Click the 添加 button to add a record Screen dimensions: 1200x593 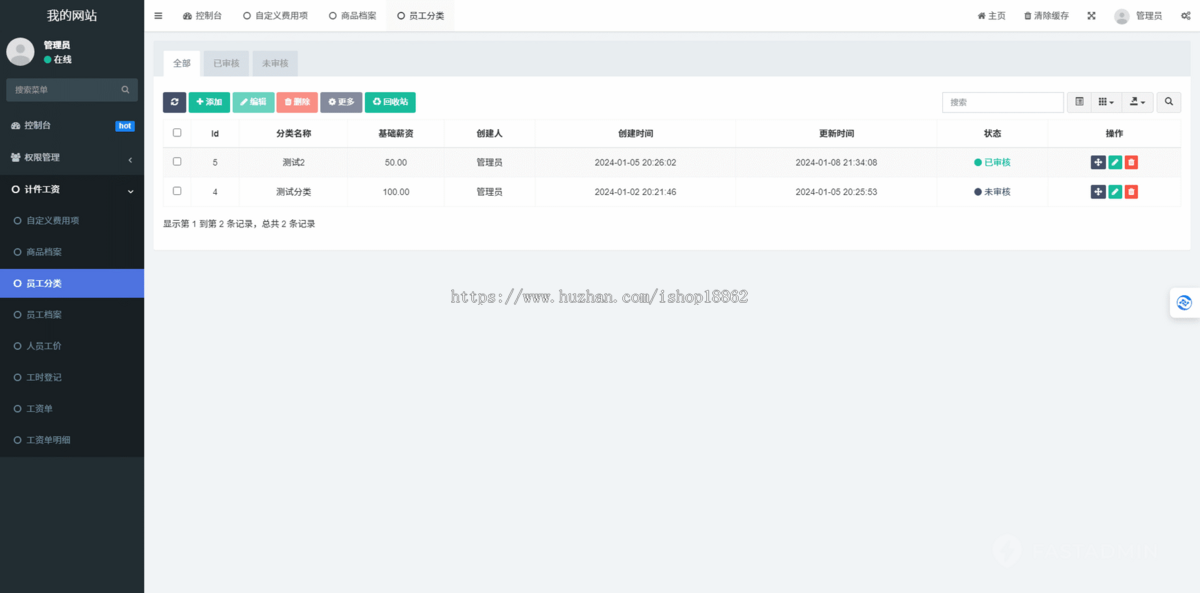point(208,102)
